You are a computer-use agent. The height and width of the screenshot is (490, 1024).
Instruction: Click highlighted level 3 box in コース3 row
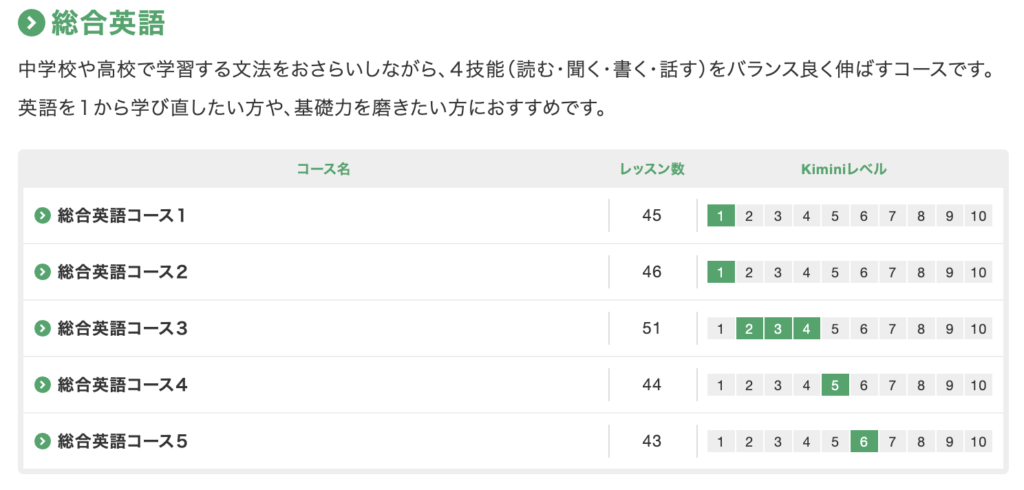point(778,329)
